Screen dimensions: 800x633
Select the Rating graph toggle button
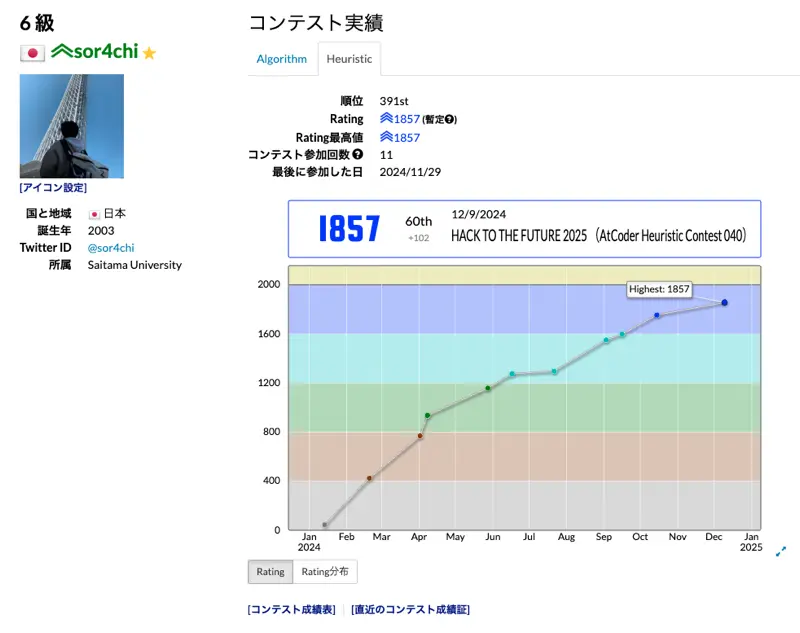(x=270, y=572)
